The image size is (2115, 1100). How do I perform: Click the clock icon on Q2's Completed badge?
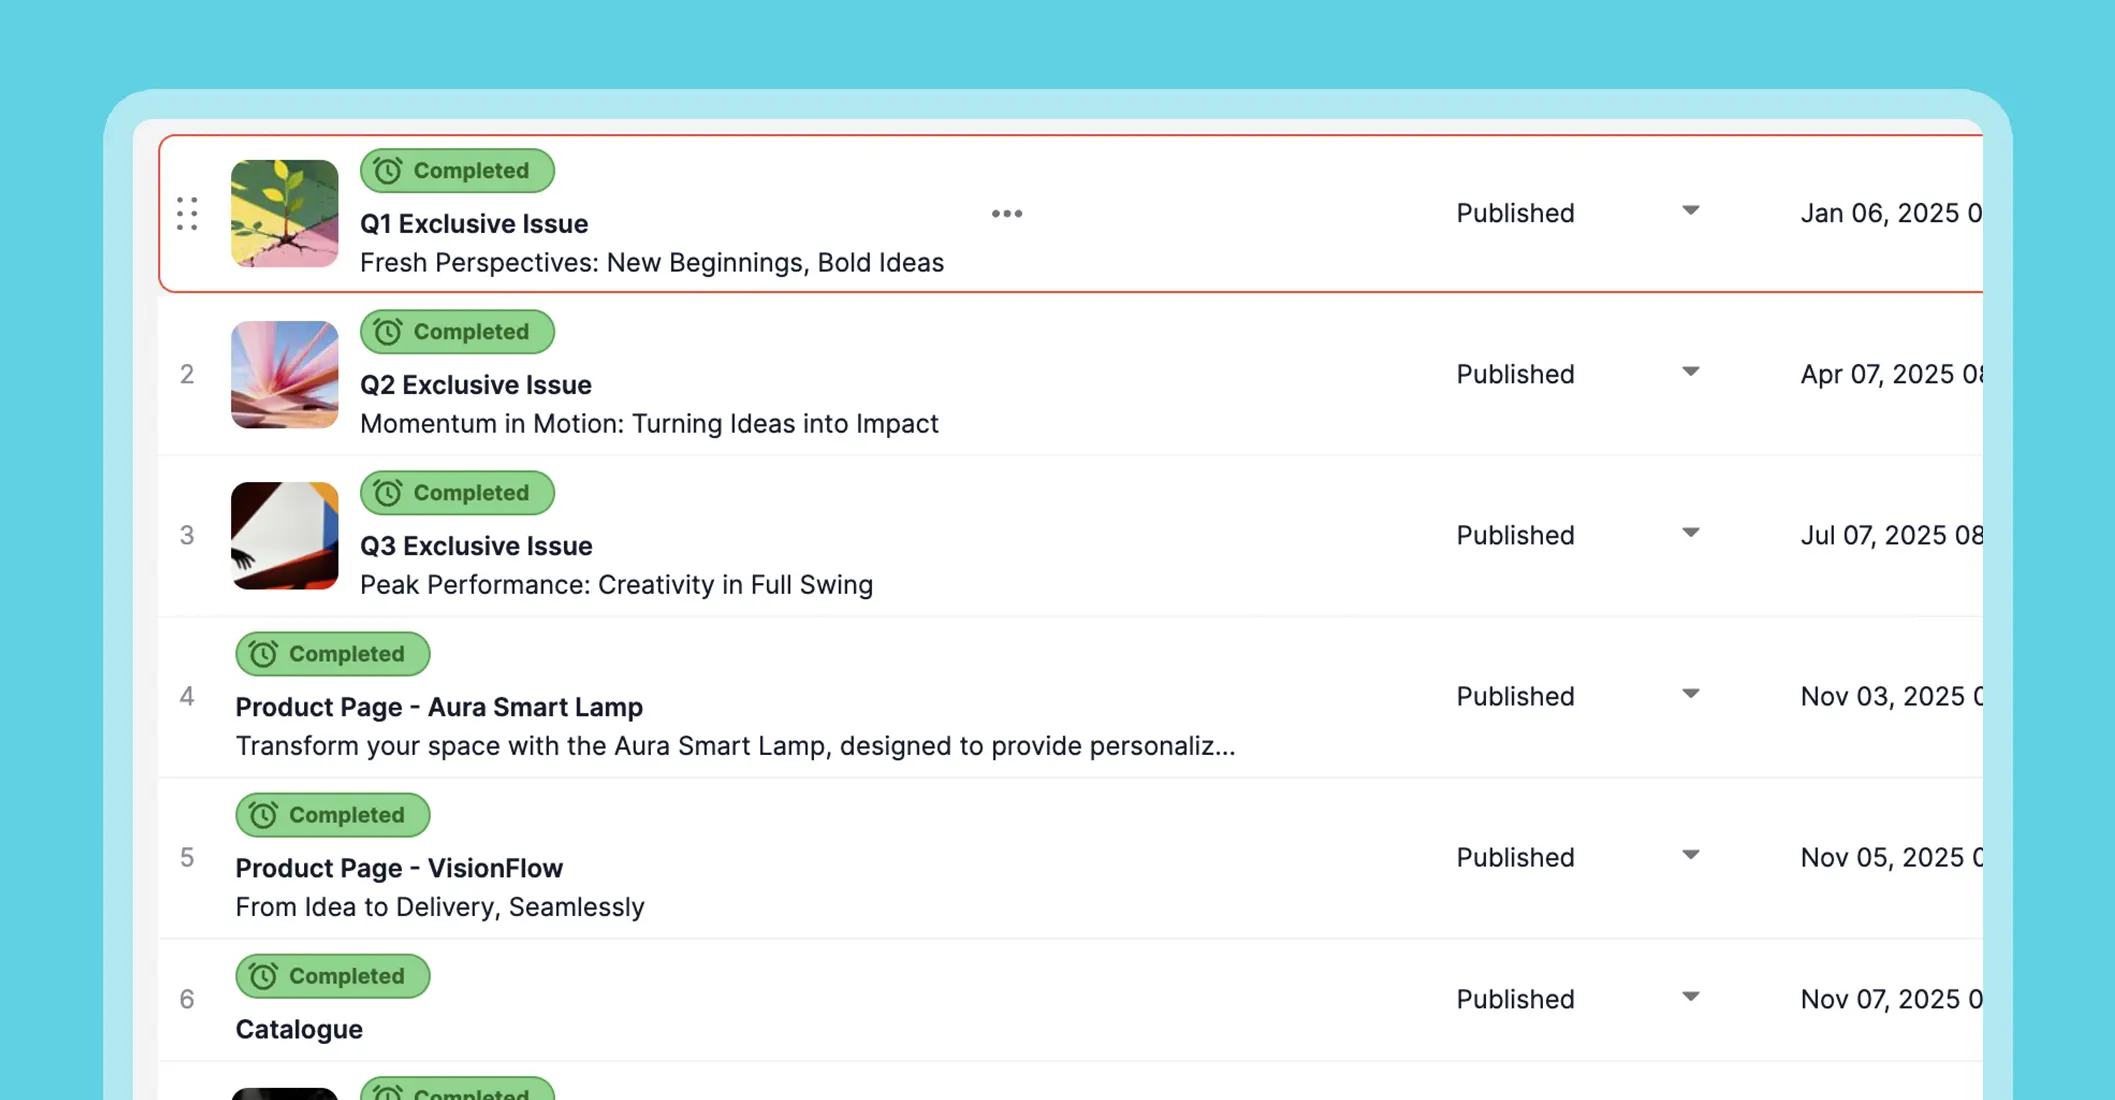coord(389,332)
